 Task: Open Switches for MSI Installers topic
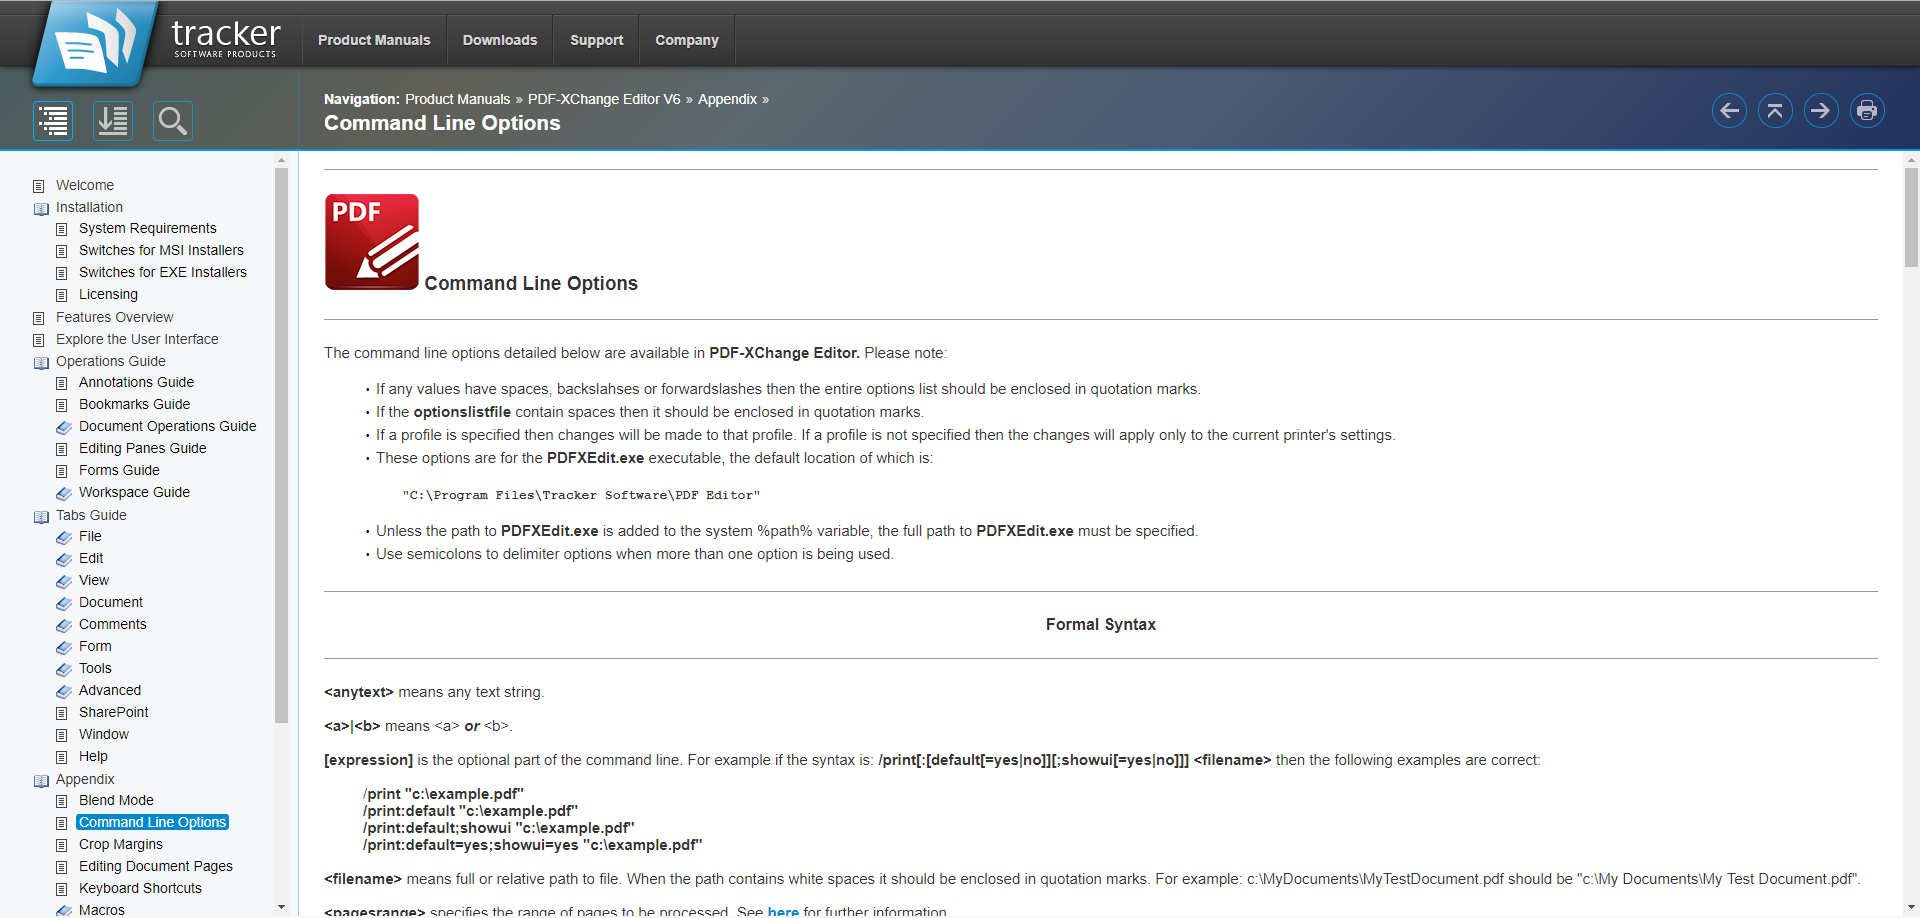[161, 250]
